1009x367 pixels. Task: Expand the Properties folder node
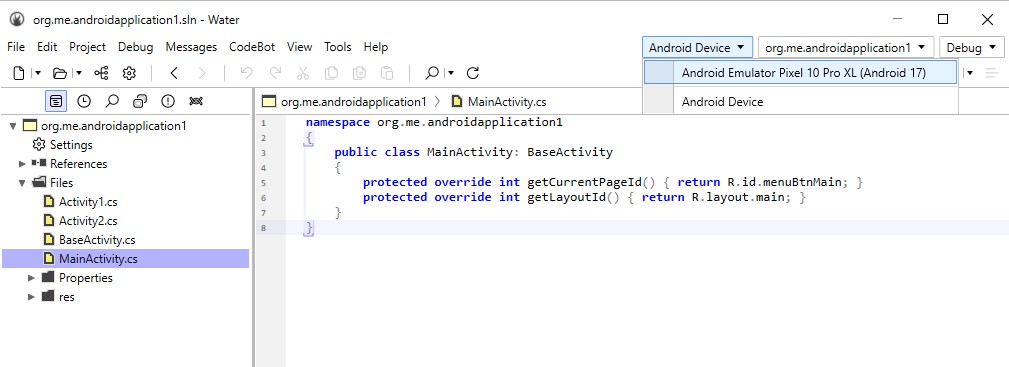[32, 278]
